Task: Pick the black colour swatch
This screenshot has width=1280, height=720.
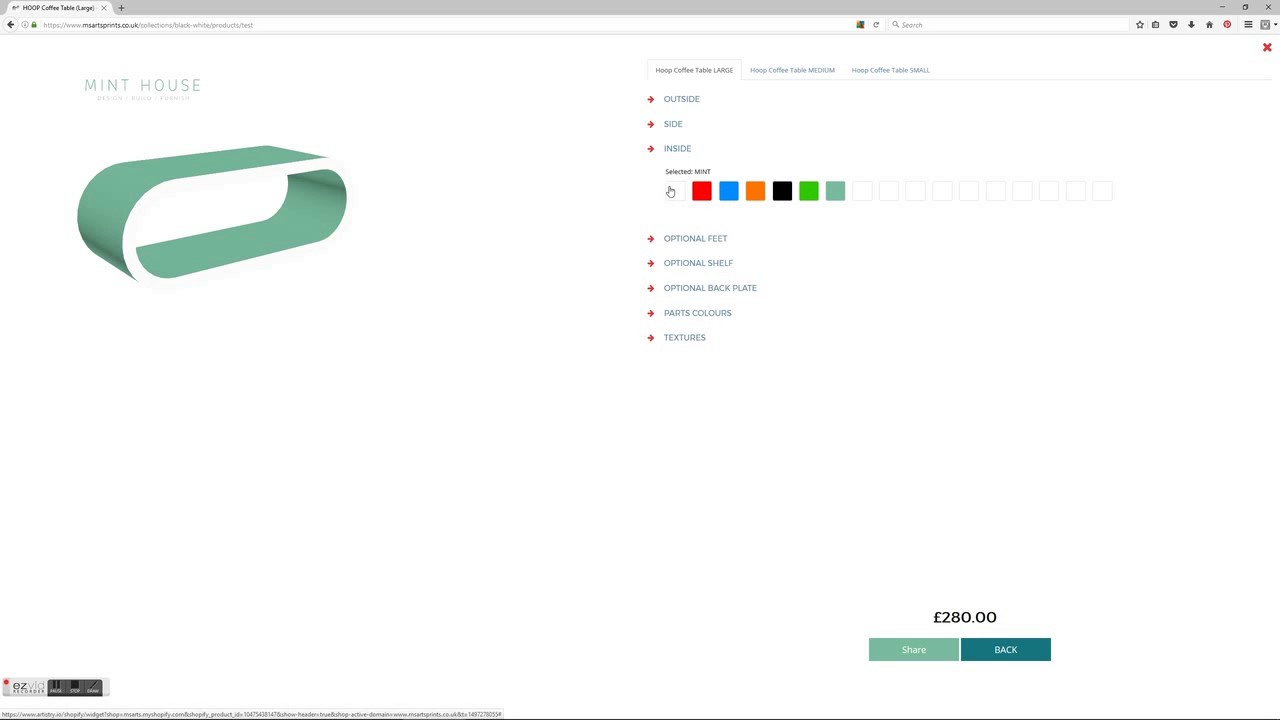Action: (782, 191)
